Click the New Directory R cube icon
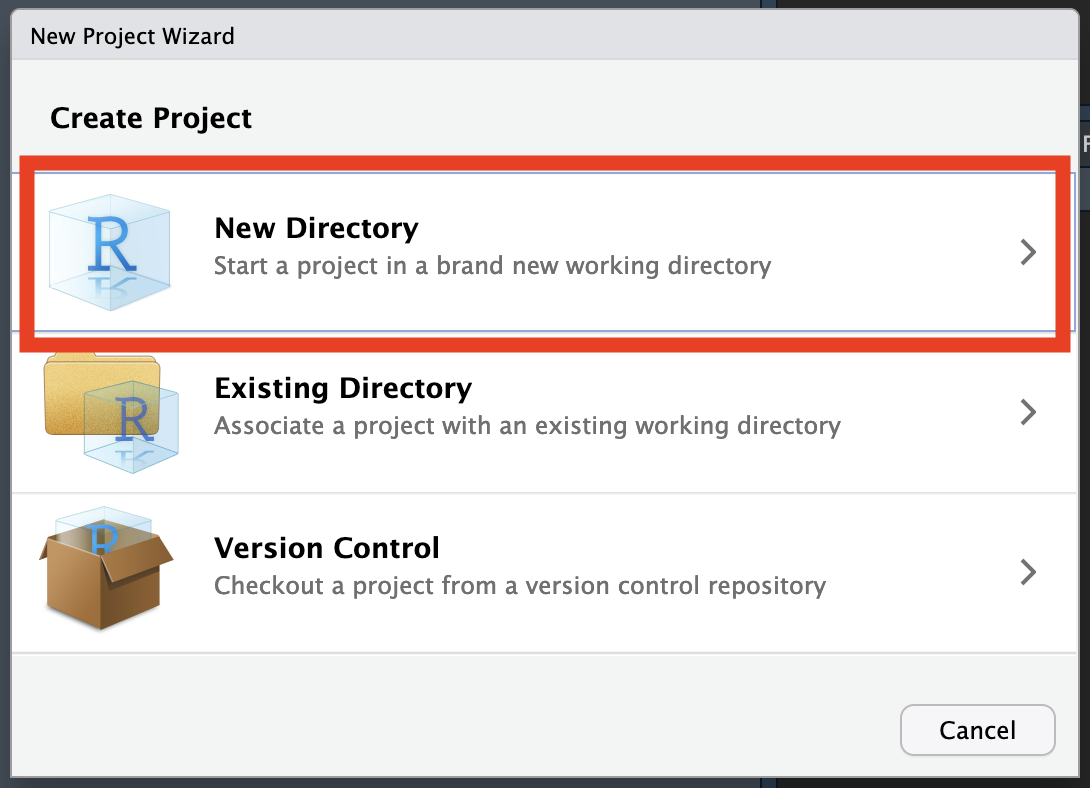 point(109,250)
